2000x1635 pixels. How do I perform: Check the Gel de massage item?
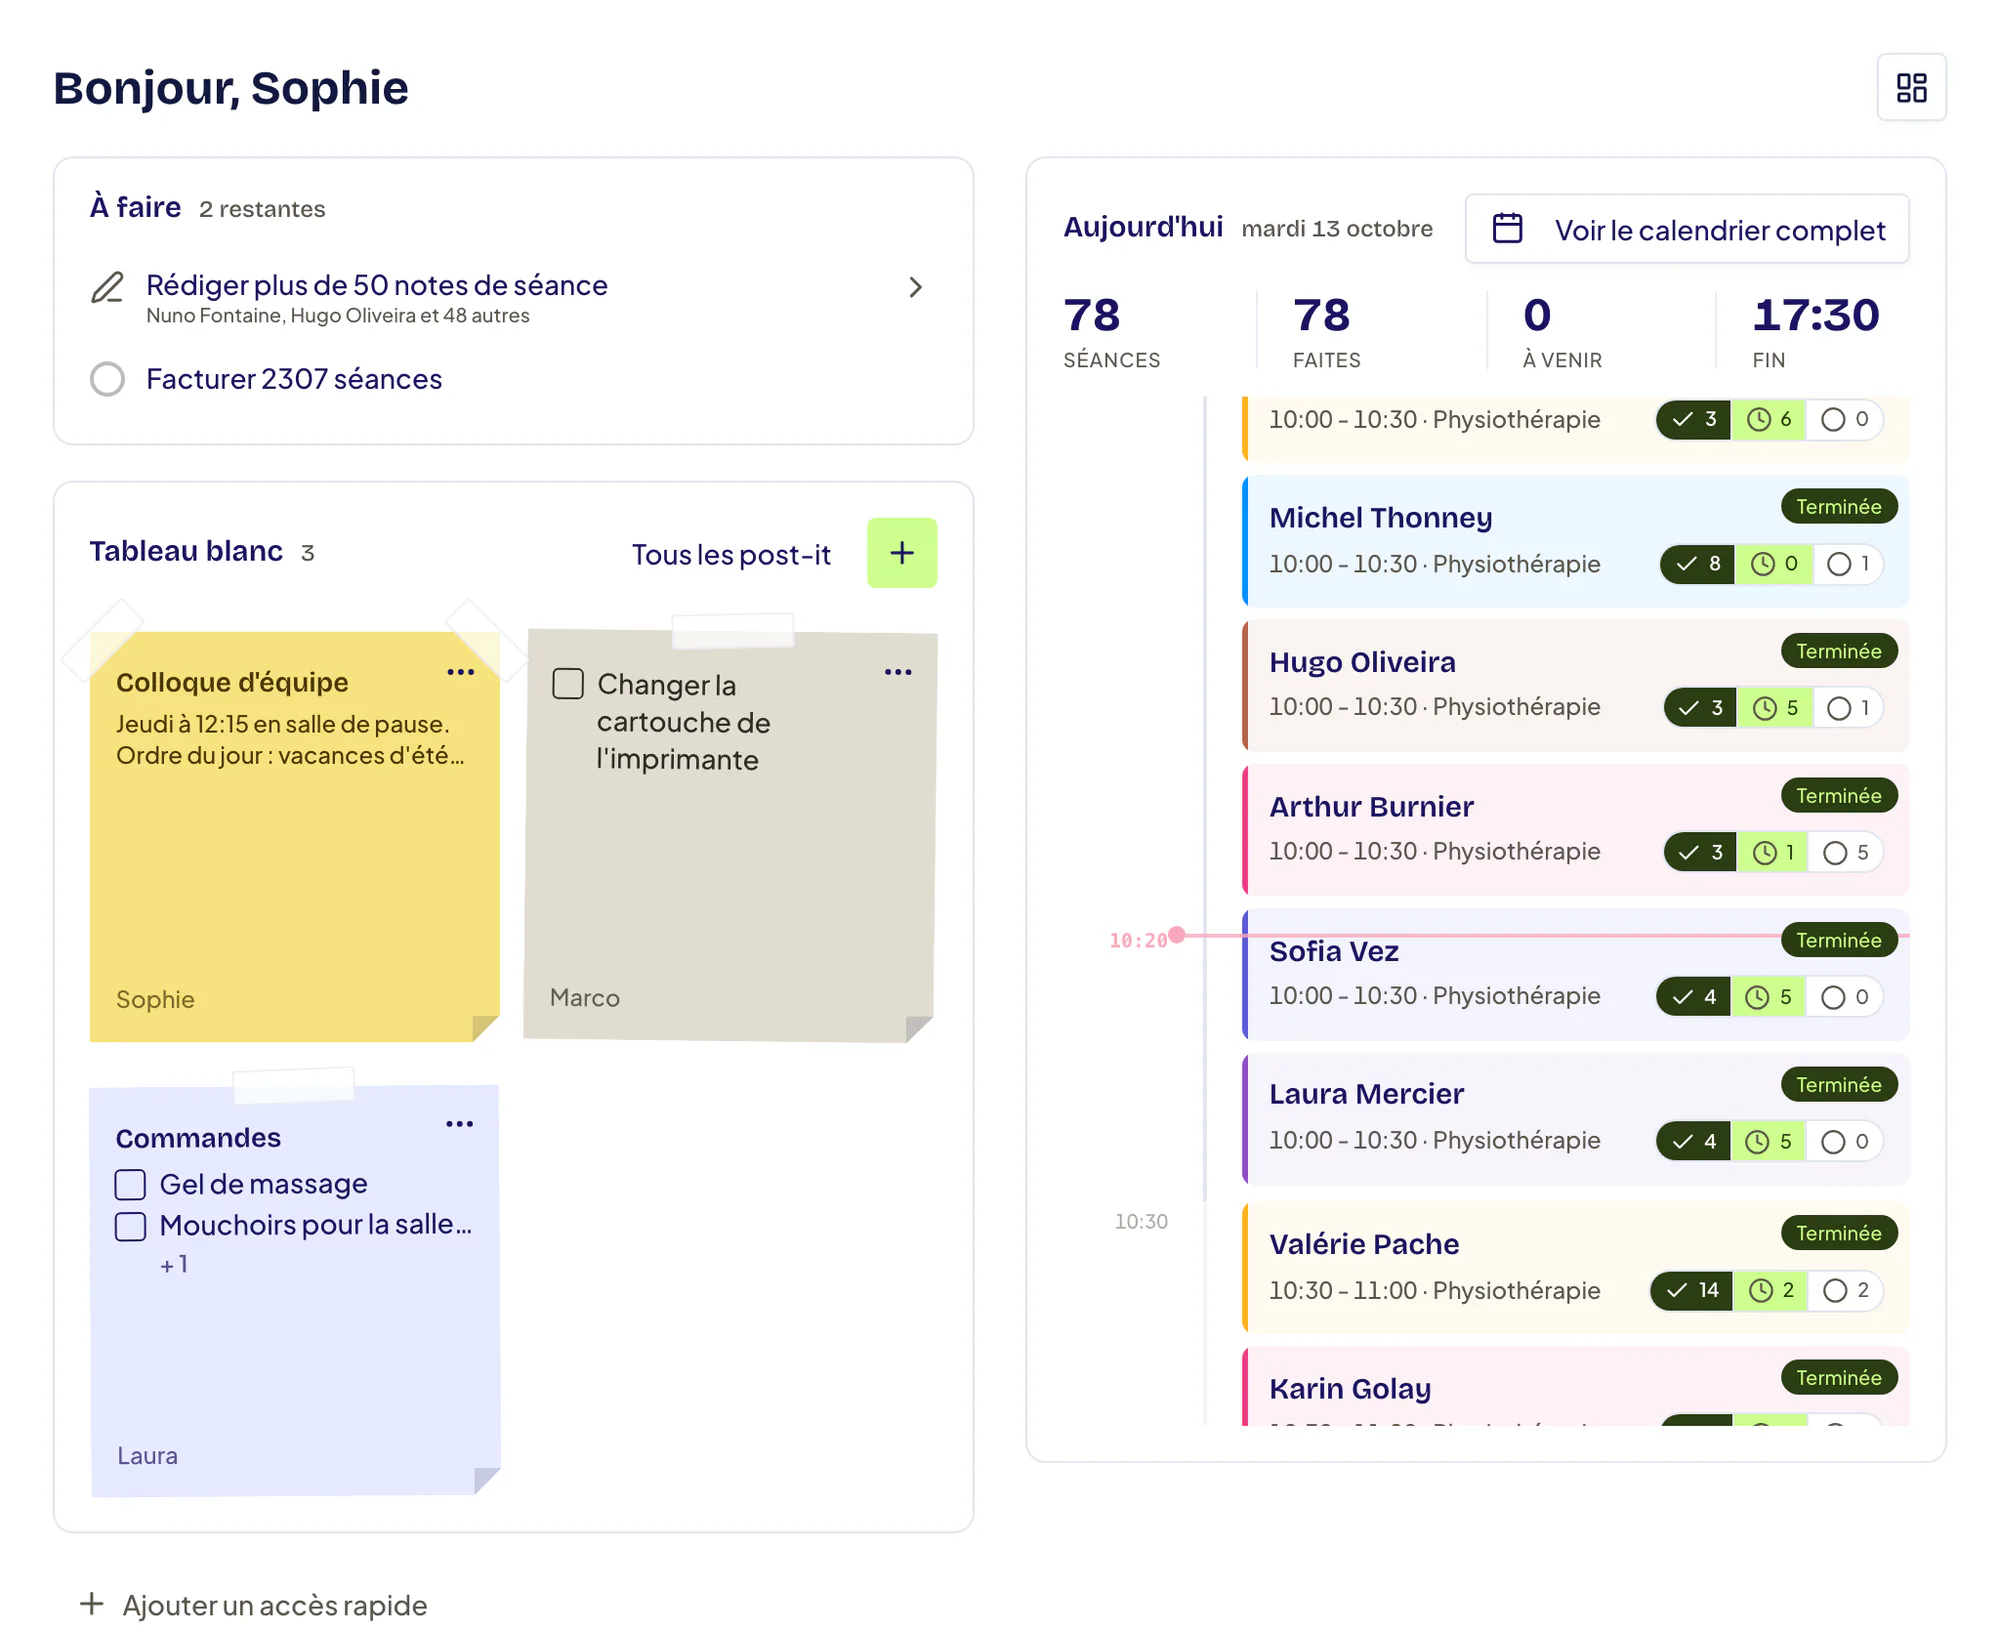(131, 1184)
